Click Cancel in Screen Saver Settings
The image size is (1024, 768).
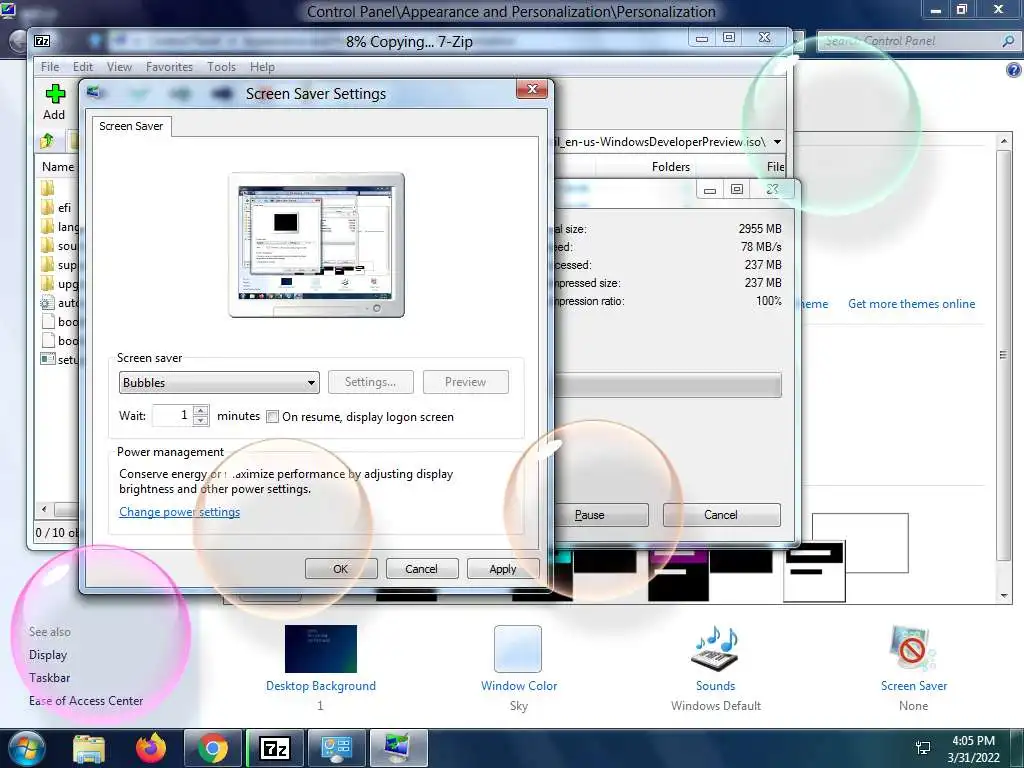tap(421, 569)
